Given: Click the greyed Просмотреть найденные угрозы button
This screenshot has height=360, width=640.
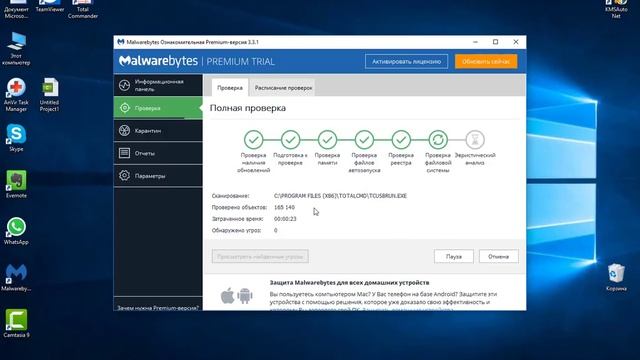Looking at the screenshot, I should click(260, 256).
